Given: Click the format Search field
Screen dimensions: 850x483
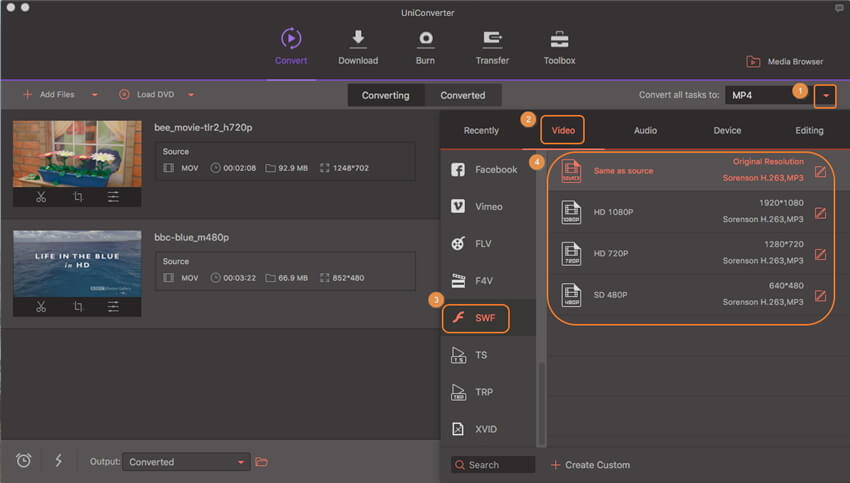Looking at the screenshot, I should [x=493, y=465].
